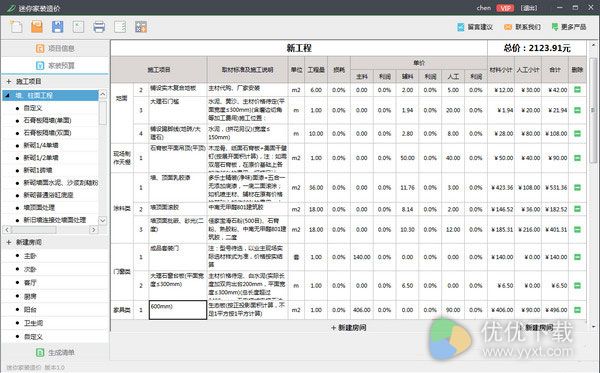Click the 成品套装门 item cell
The image size is (600, 373).
point(178,257)
